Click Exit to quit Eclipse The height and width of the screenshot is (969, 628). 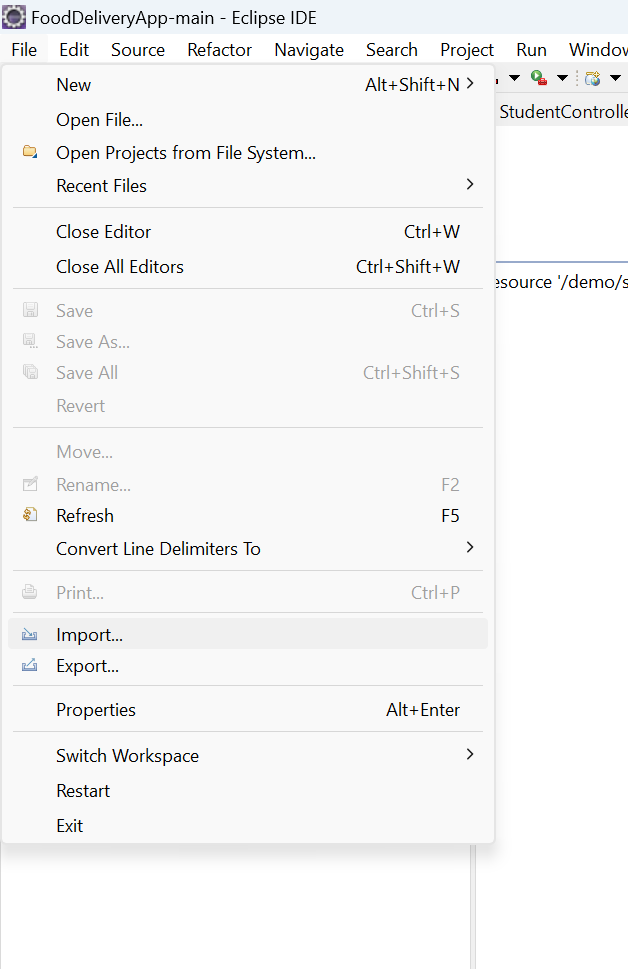[x=70, y=826]
